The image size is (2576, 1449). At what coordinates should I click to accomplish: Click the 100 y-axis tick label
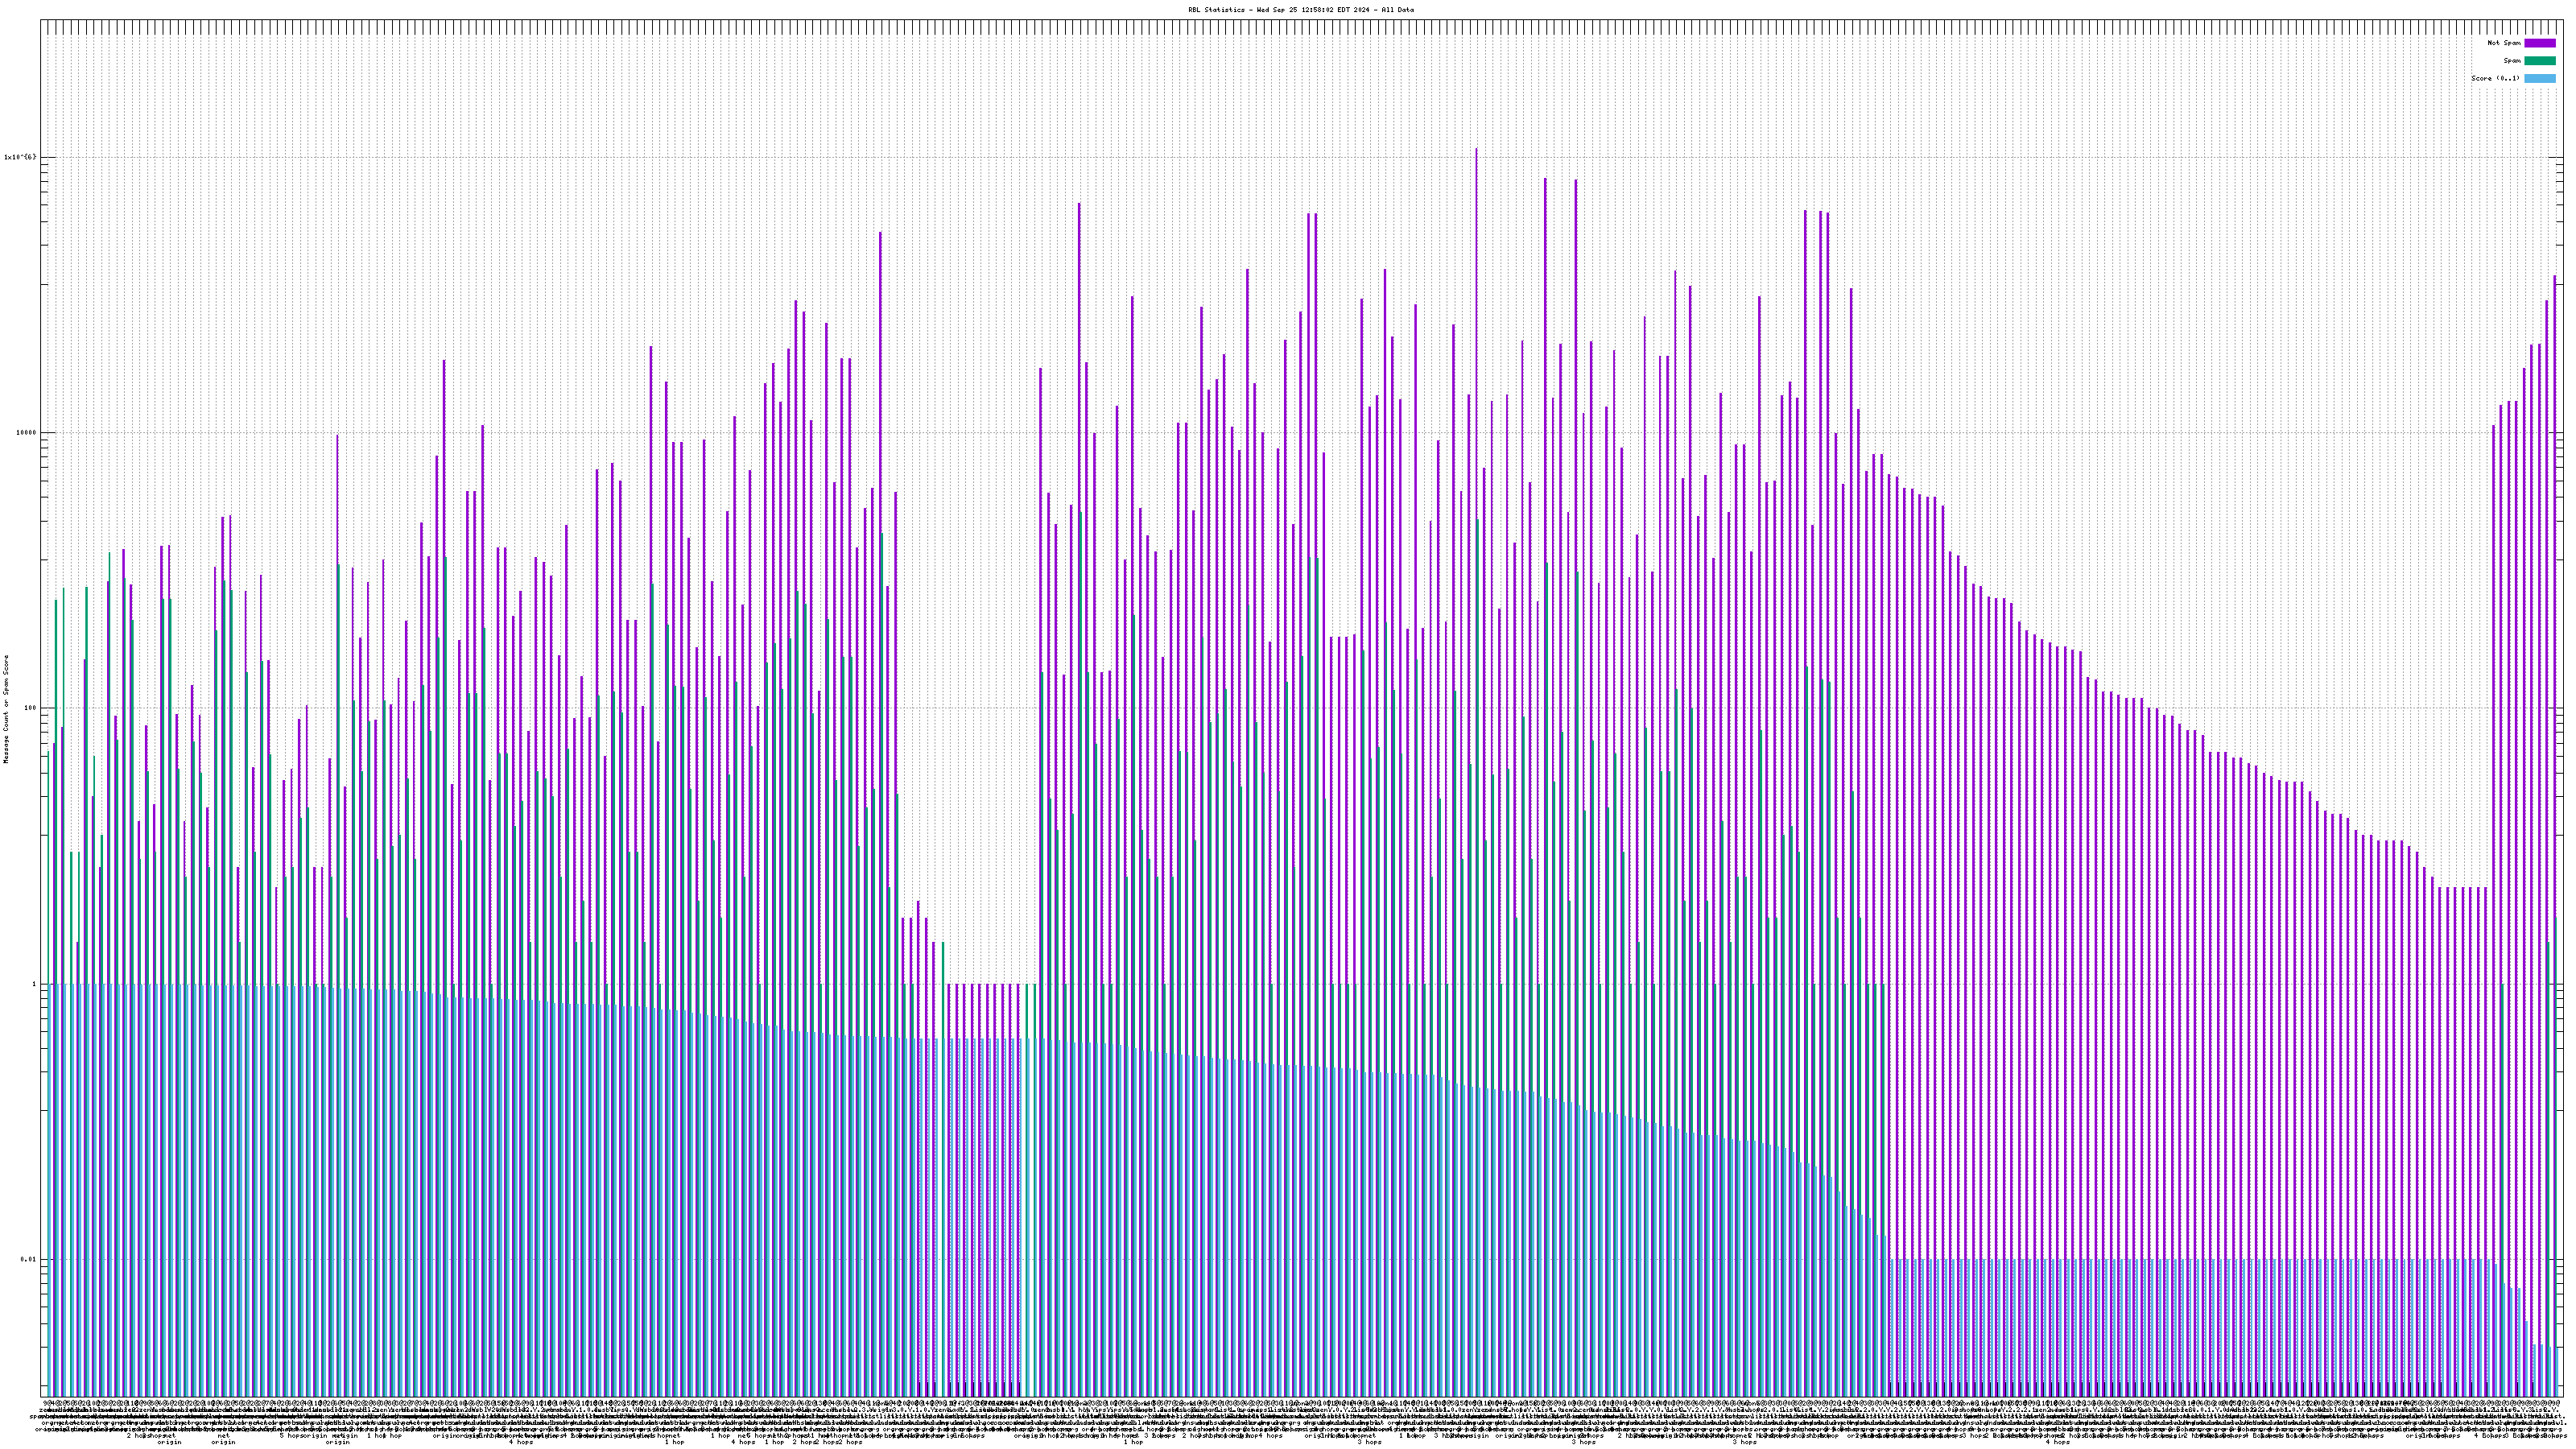pos(29,708)
